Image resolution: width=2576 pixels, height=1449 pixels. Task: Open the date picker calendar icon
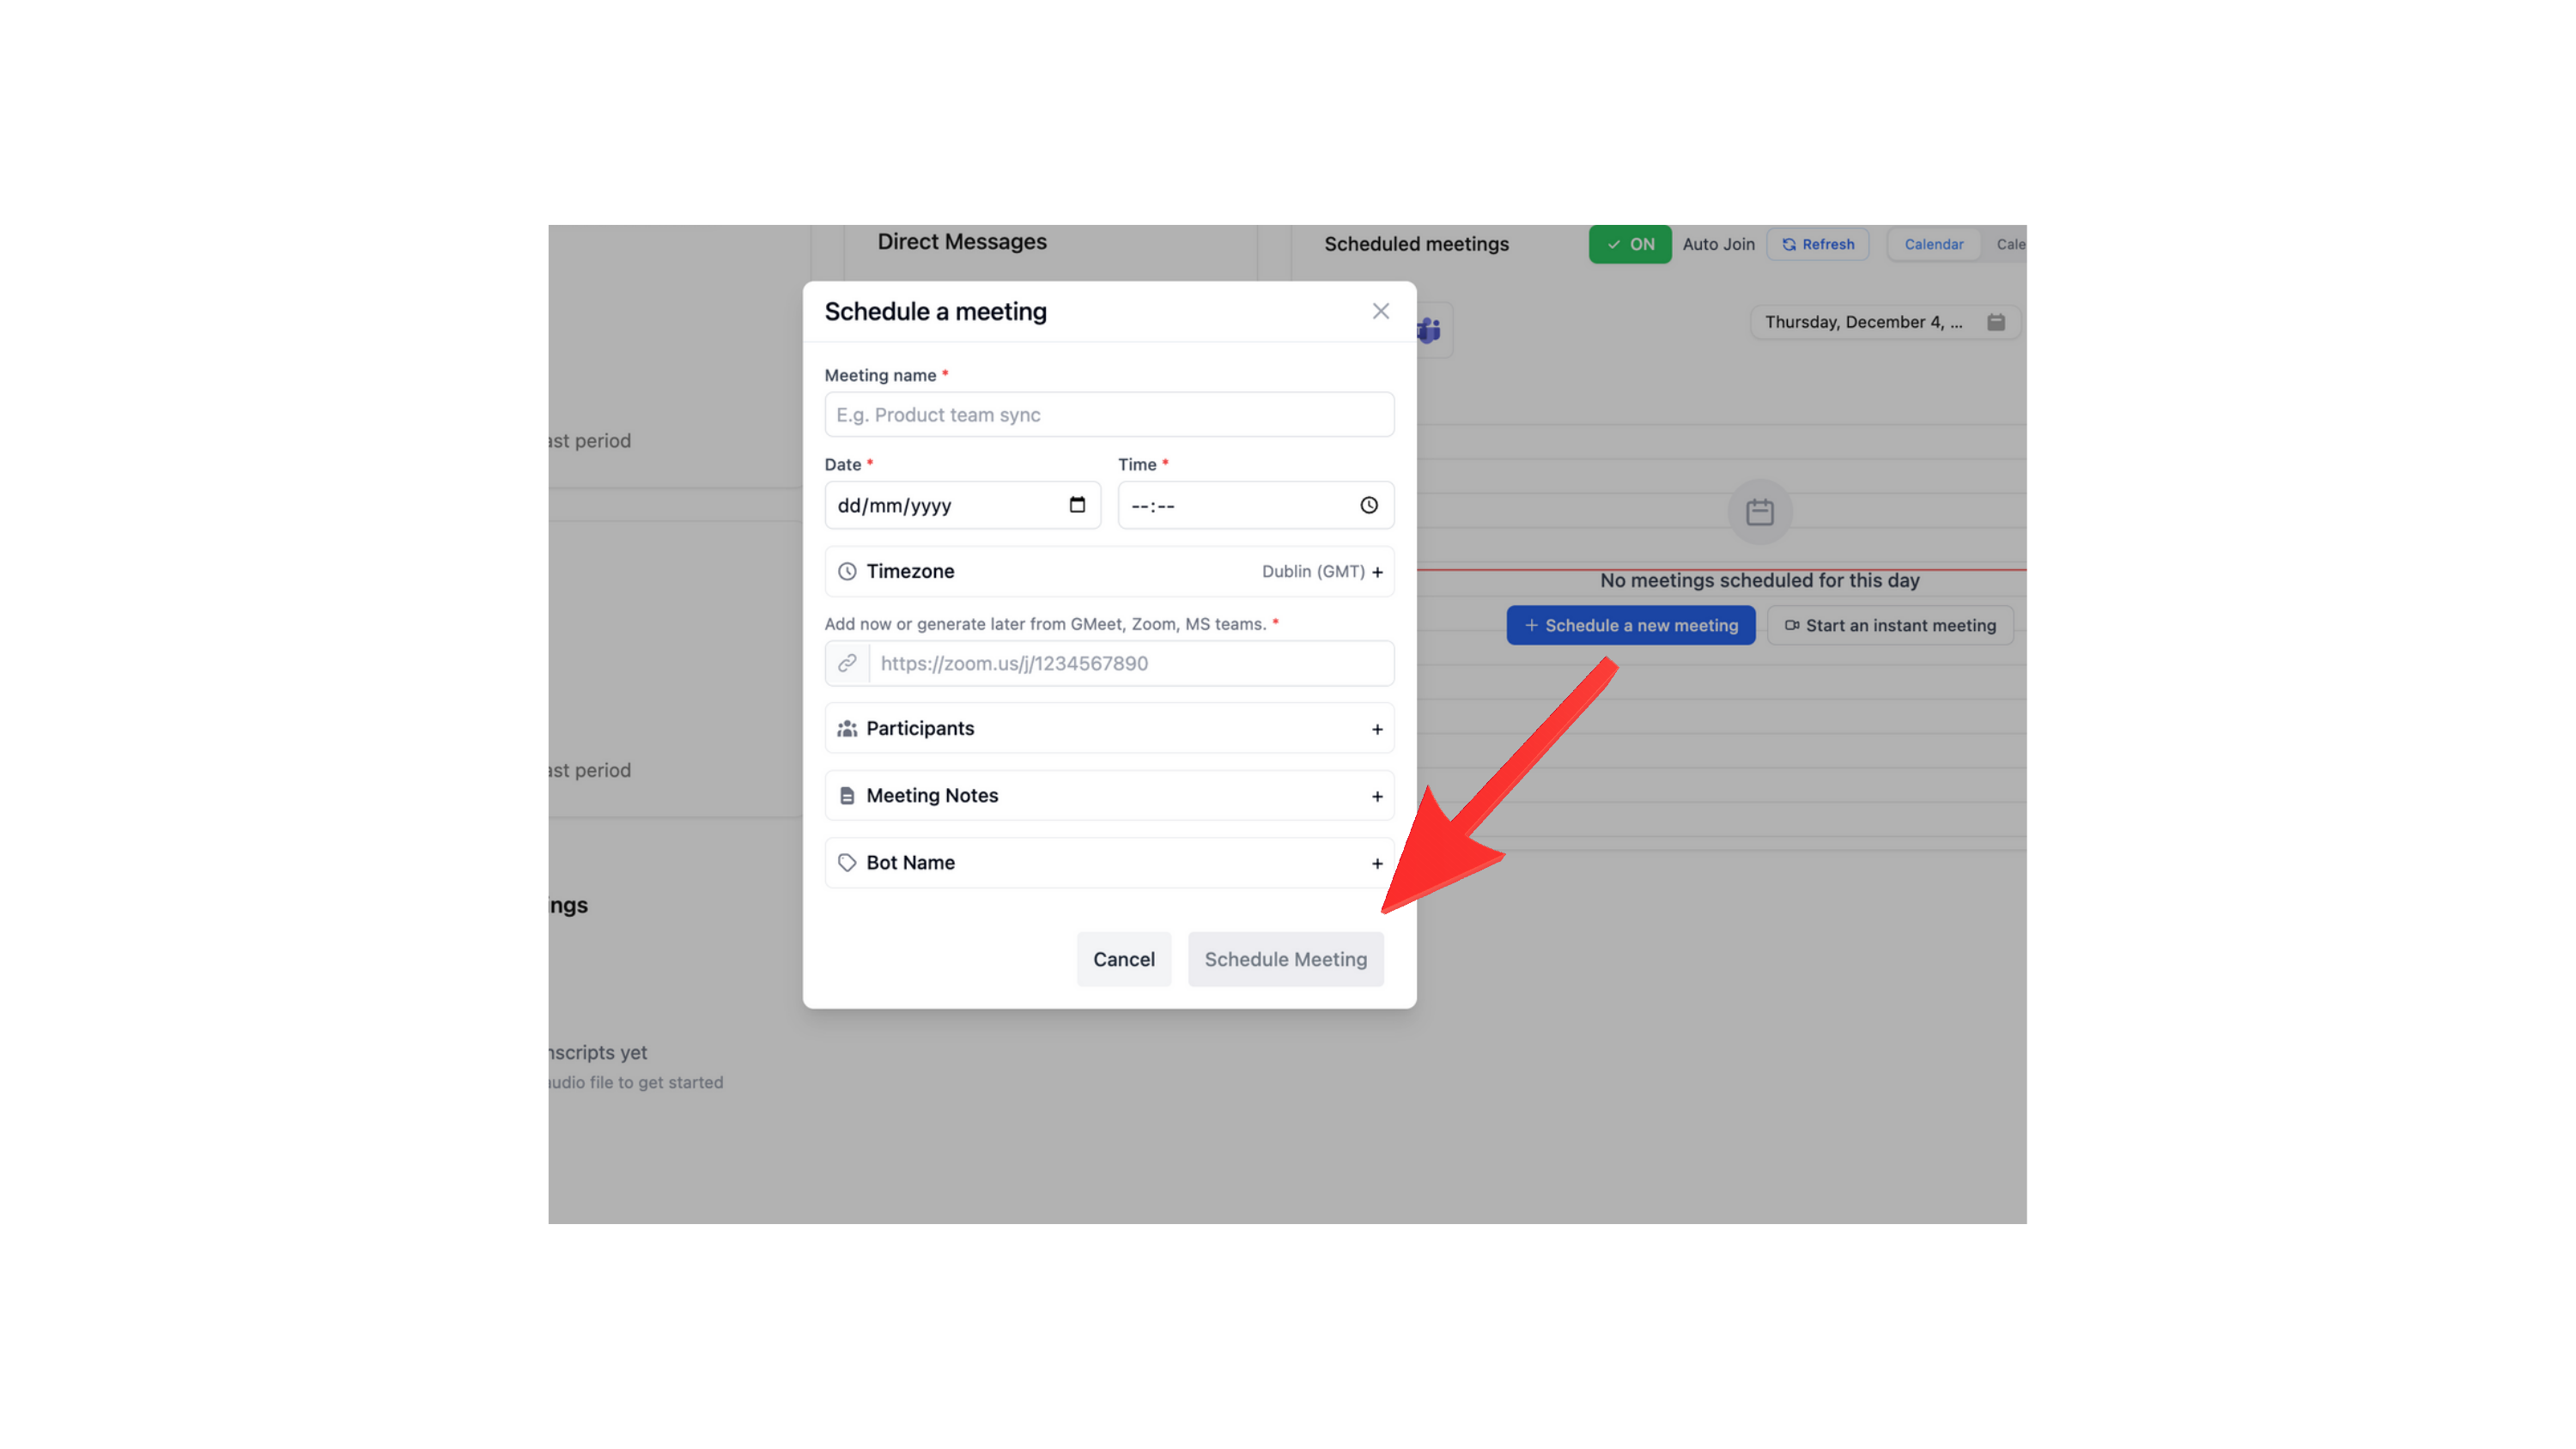(x=1077, y=505)
